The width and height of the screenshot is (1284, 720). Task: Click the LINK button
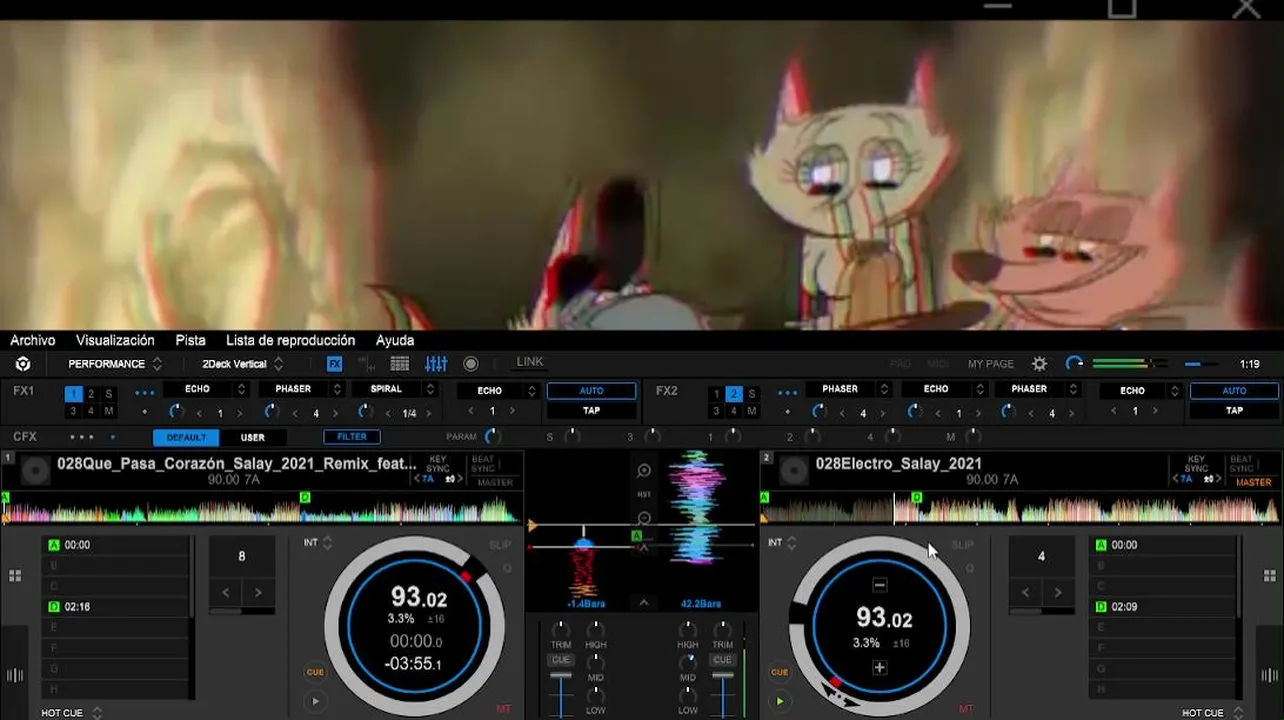pos(530,362)
